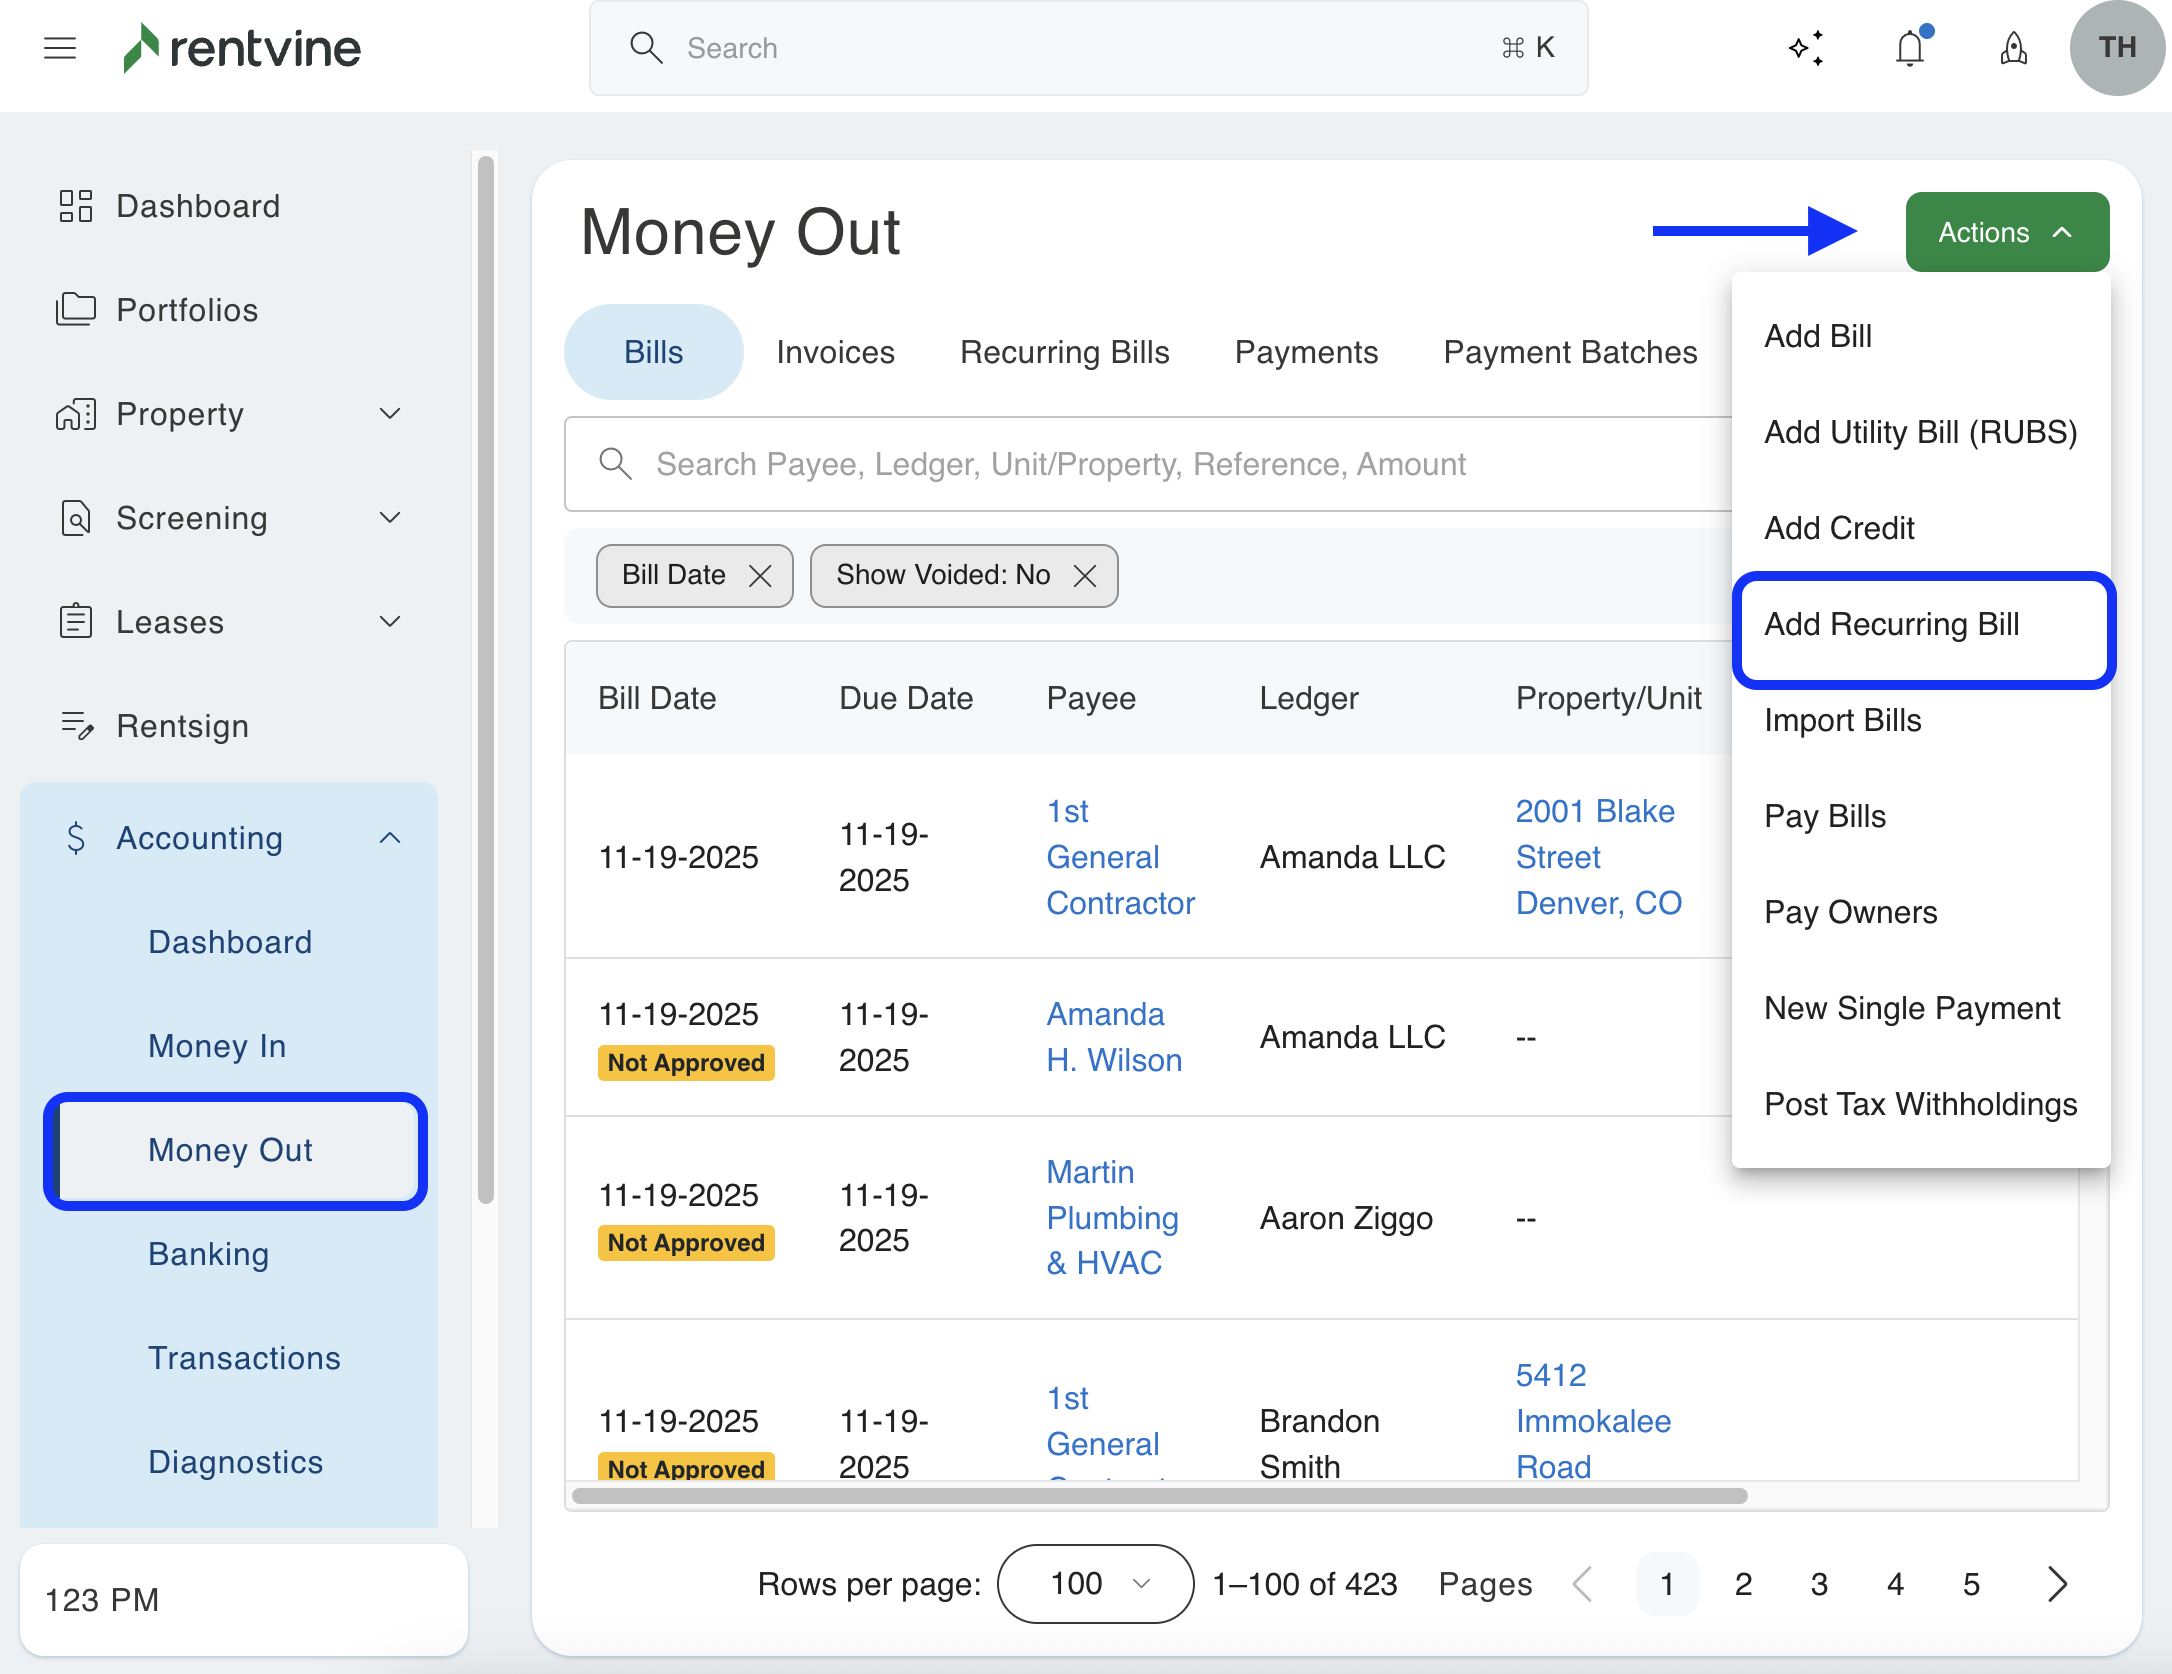Open the Martin Plumbing & HVAC payee link

1112,1218
